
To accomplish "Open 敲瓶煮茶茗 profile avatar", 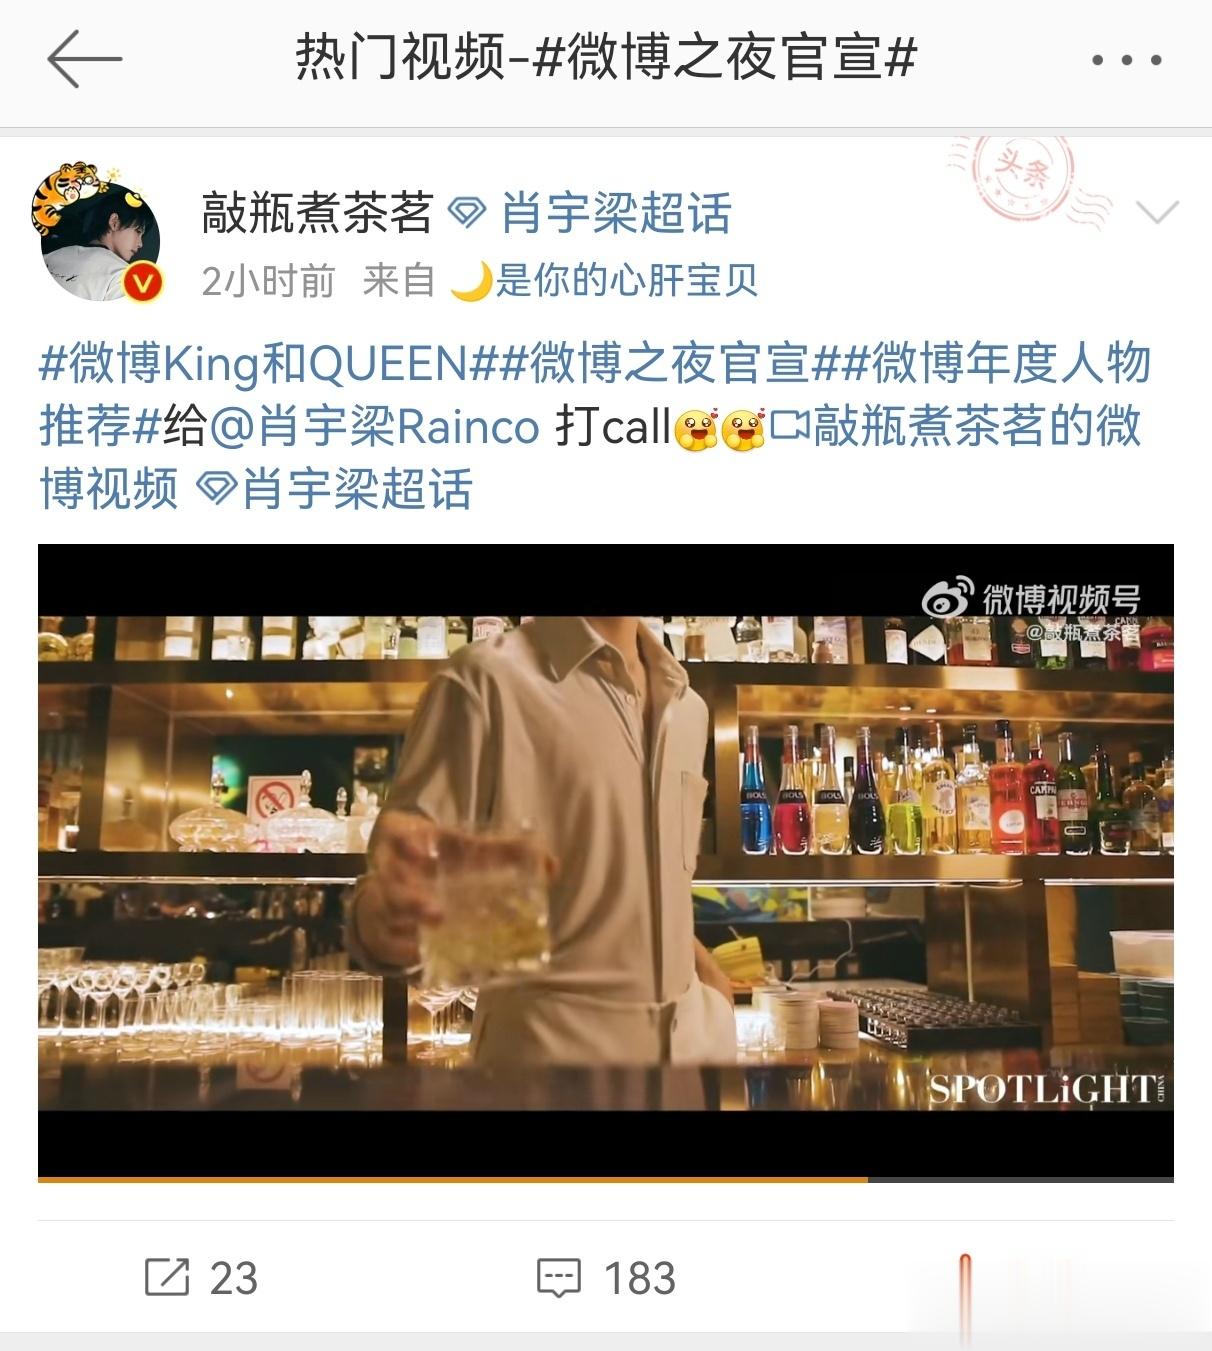I will coord(97,234).
